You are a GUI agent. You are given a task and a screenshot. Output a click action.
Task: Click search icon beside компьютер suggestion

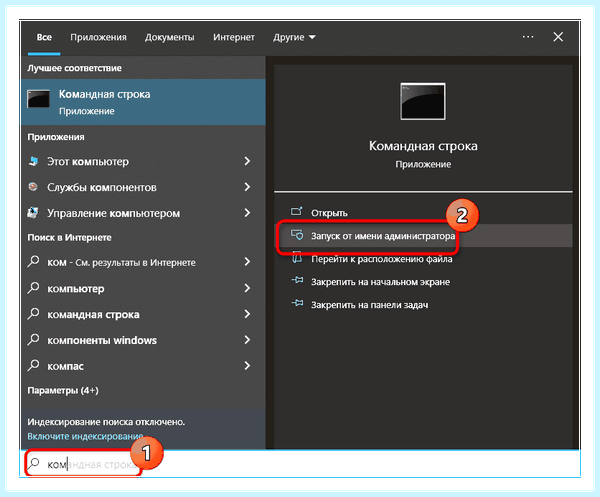33,288
